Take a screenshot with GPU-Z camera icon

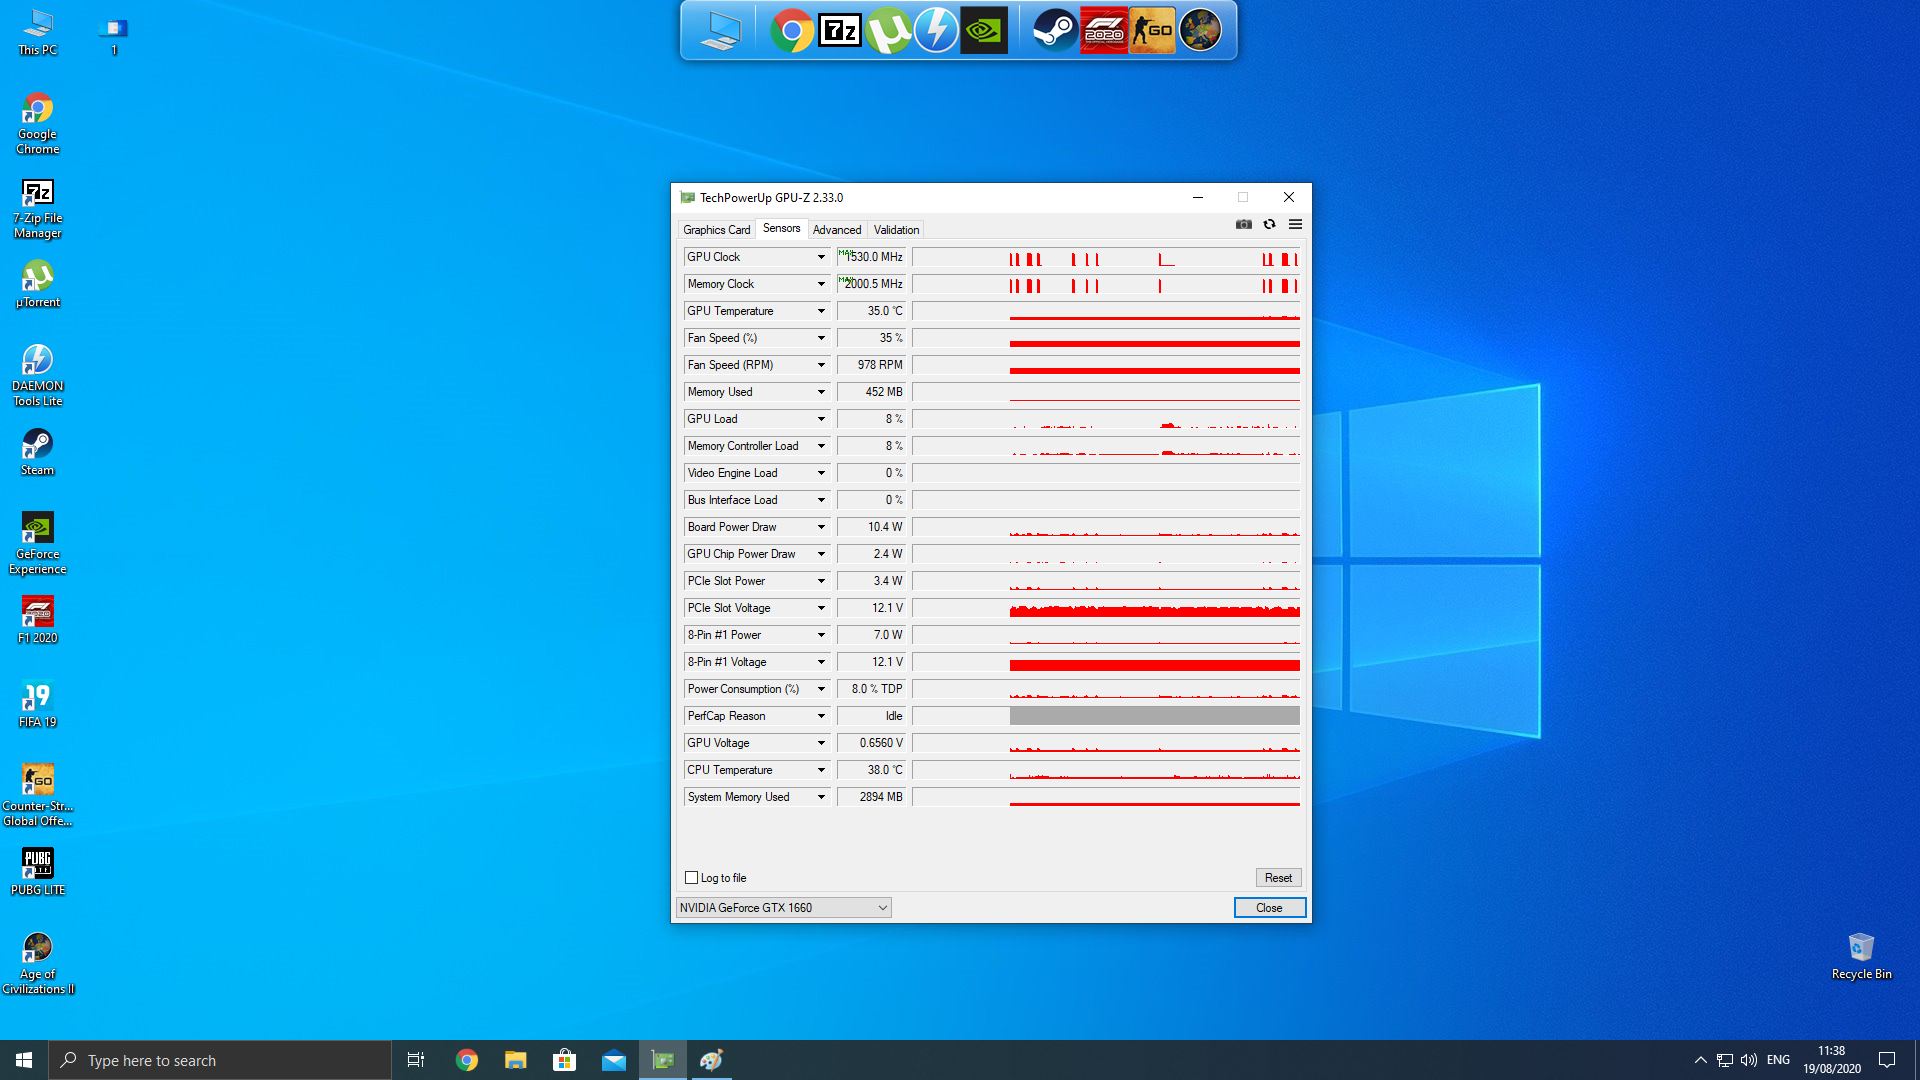1243,224
